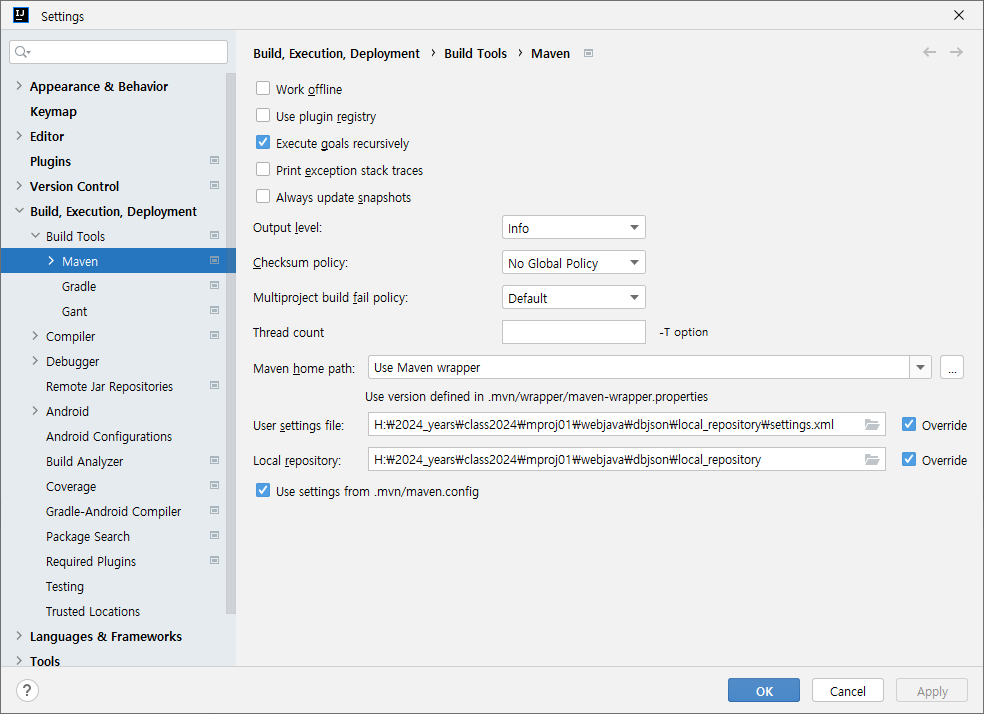Click the forward navigation arrow icon
The height and width of the screenshot is (714, 984).
tap(956, 52)
